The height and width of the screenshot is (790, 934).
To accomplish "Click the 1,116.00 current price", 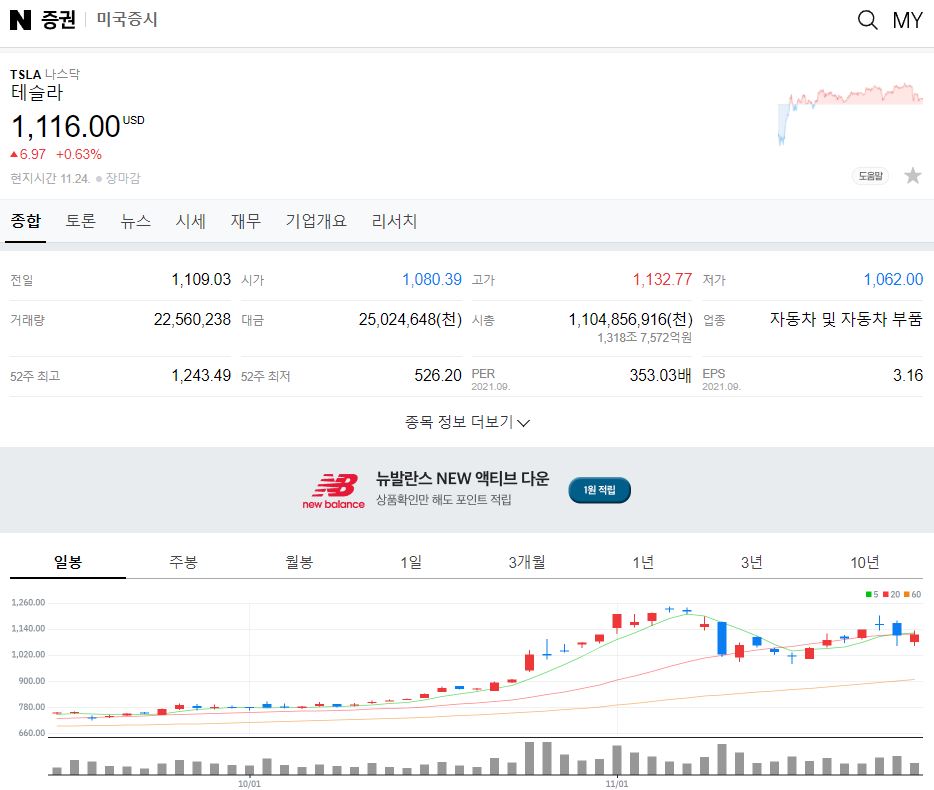I will coord(66,127).
